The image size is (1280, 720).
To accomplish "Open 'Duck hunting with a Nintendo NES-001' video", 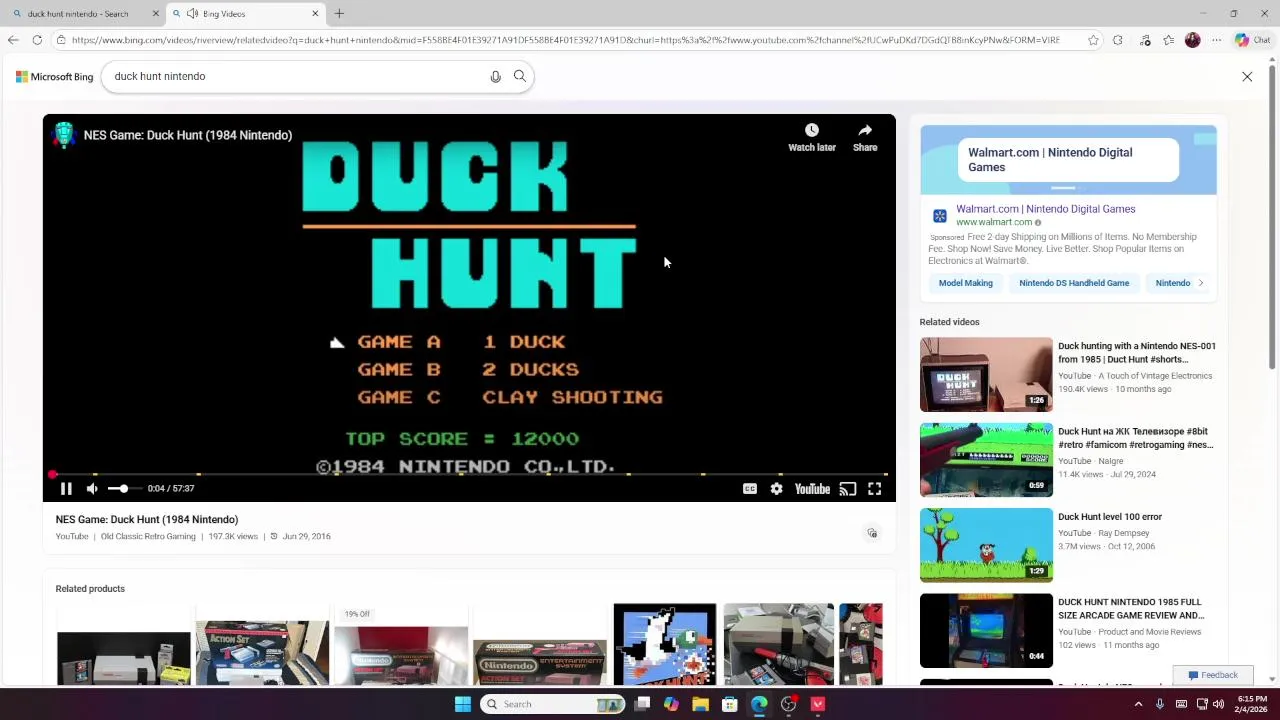I will 1137,353.
